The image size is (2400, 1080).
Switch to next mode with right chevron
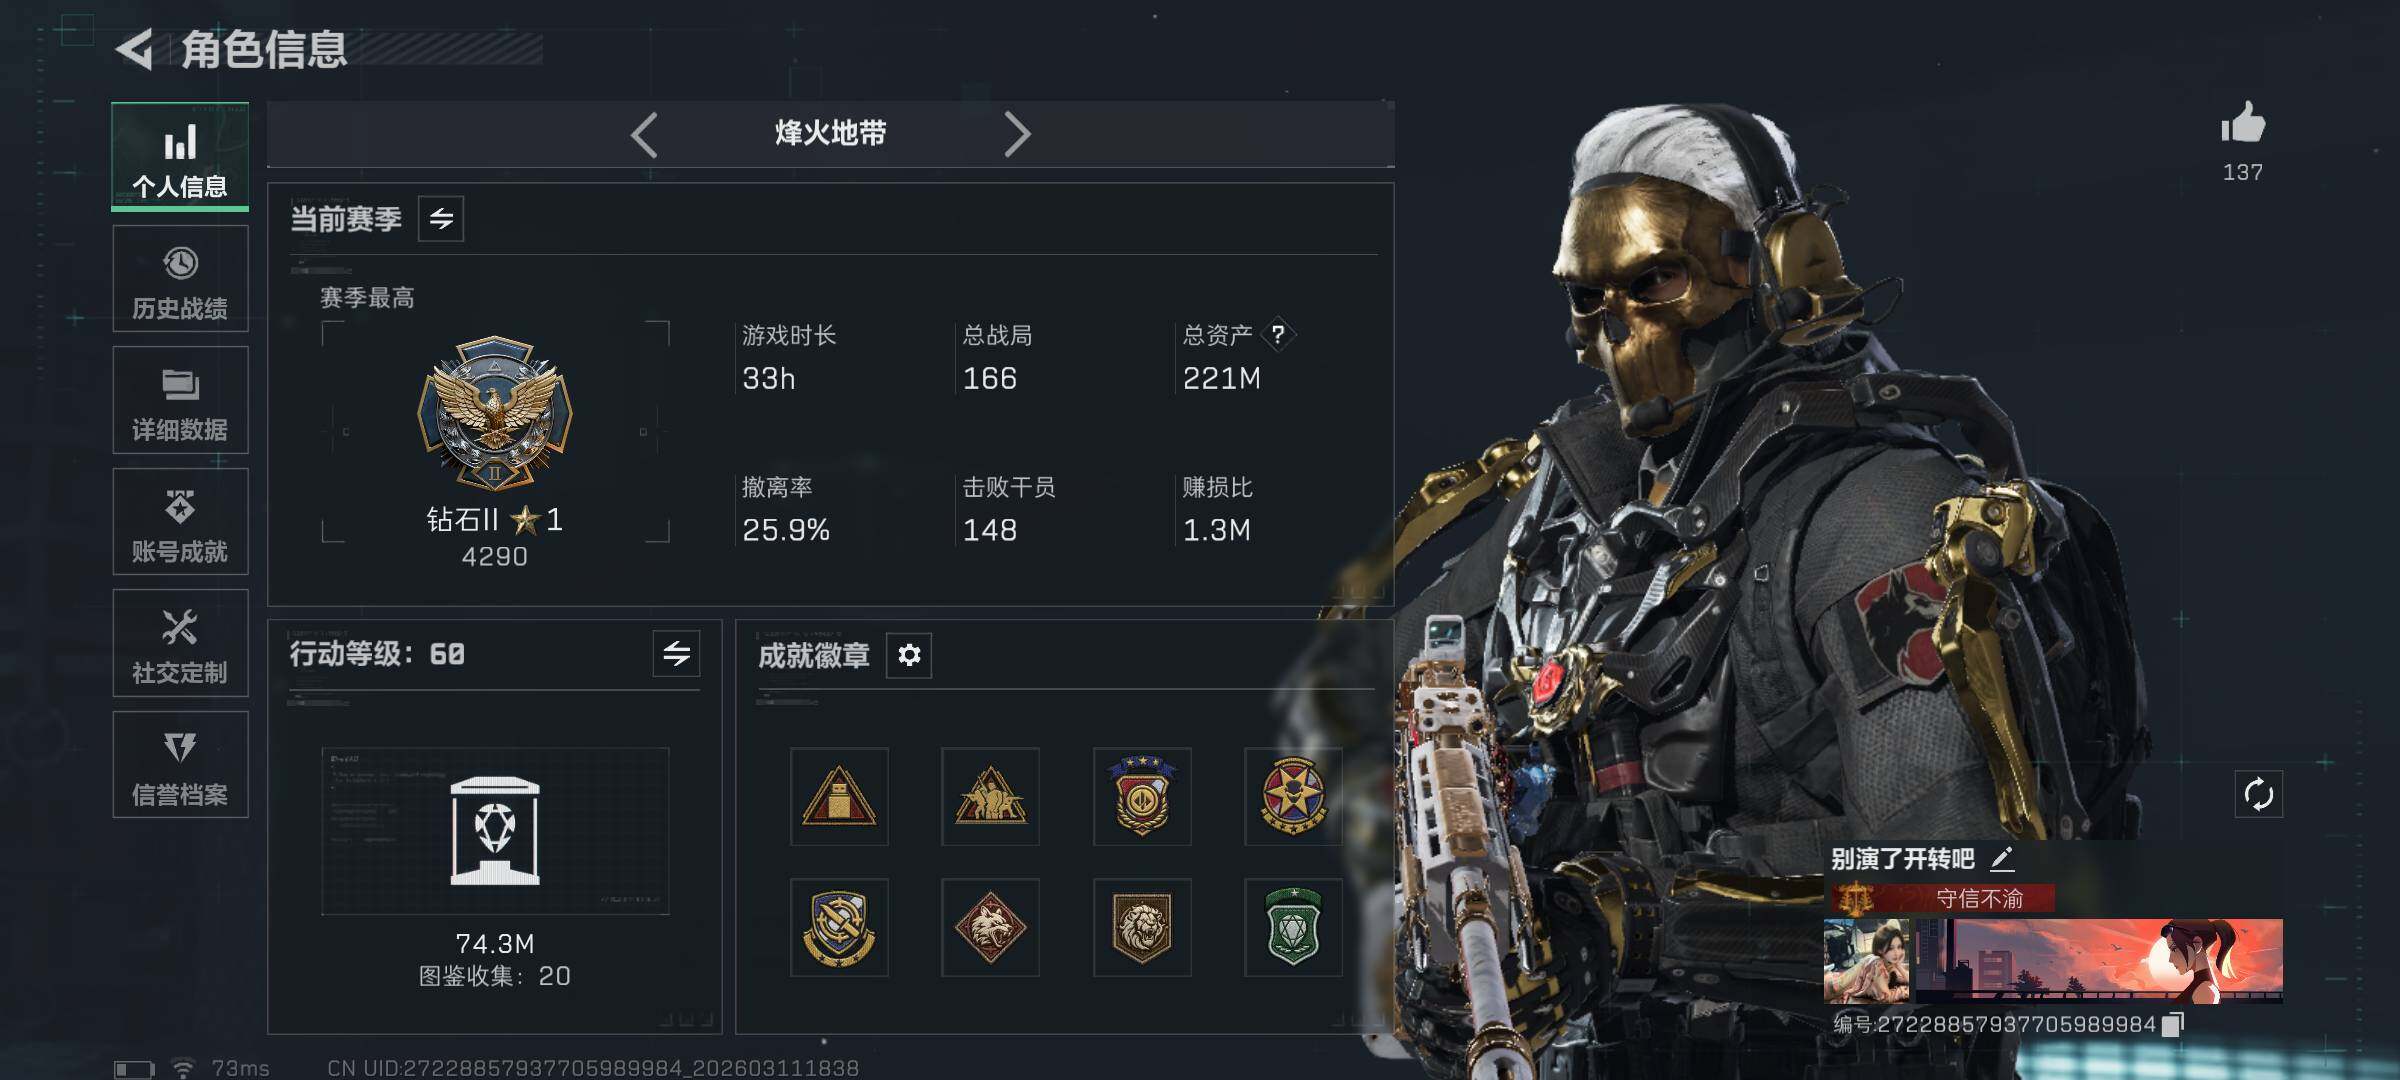point(1016,134)
